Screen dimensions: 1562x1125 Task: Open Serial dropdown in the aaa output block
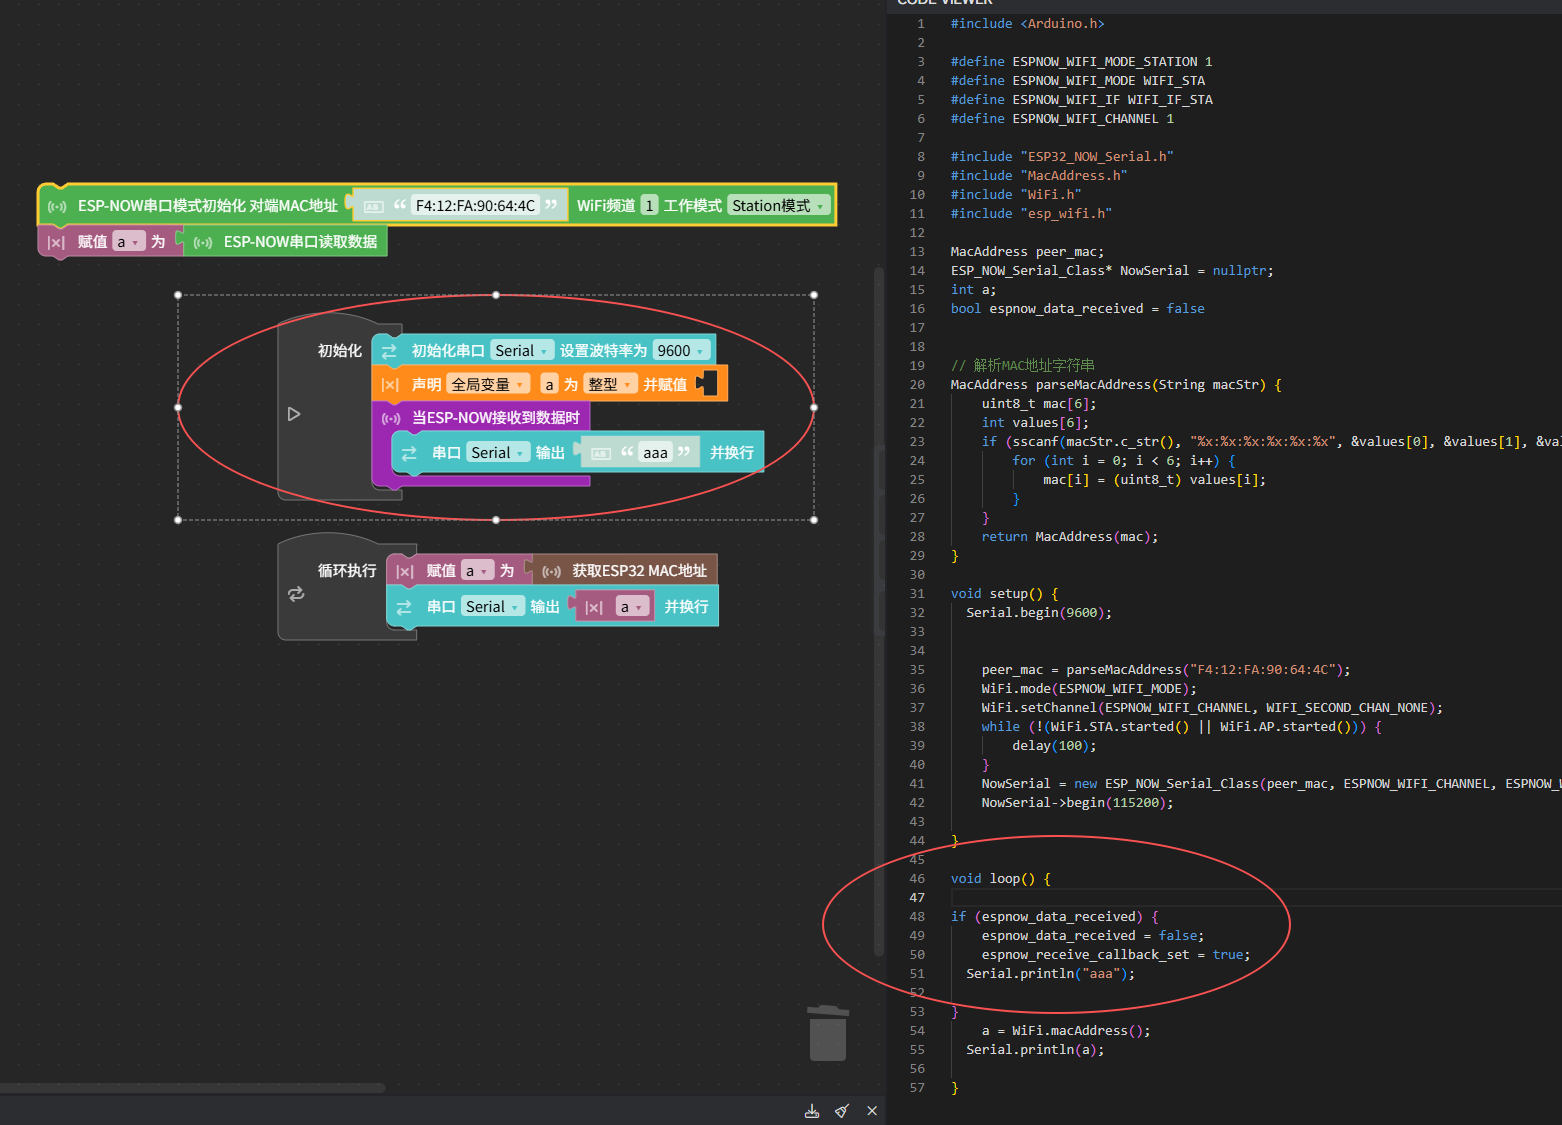click(499, 453)
